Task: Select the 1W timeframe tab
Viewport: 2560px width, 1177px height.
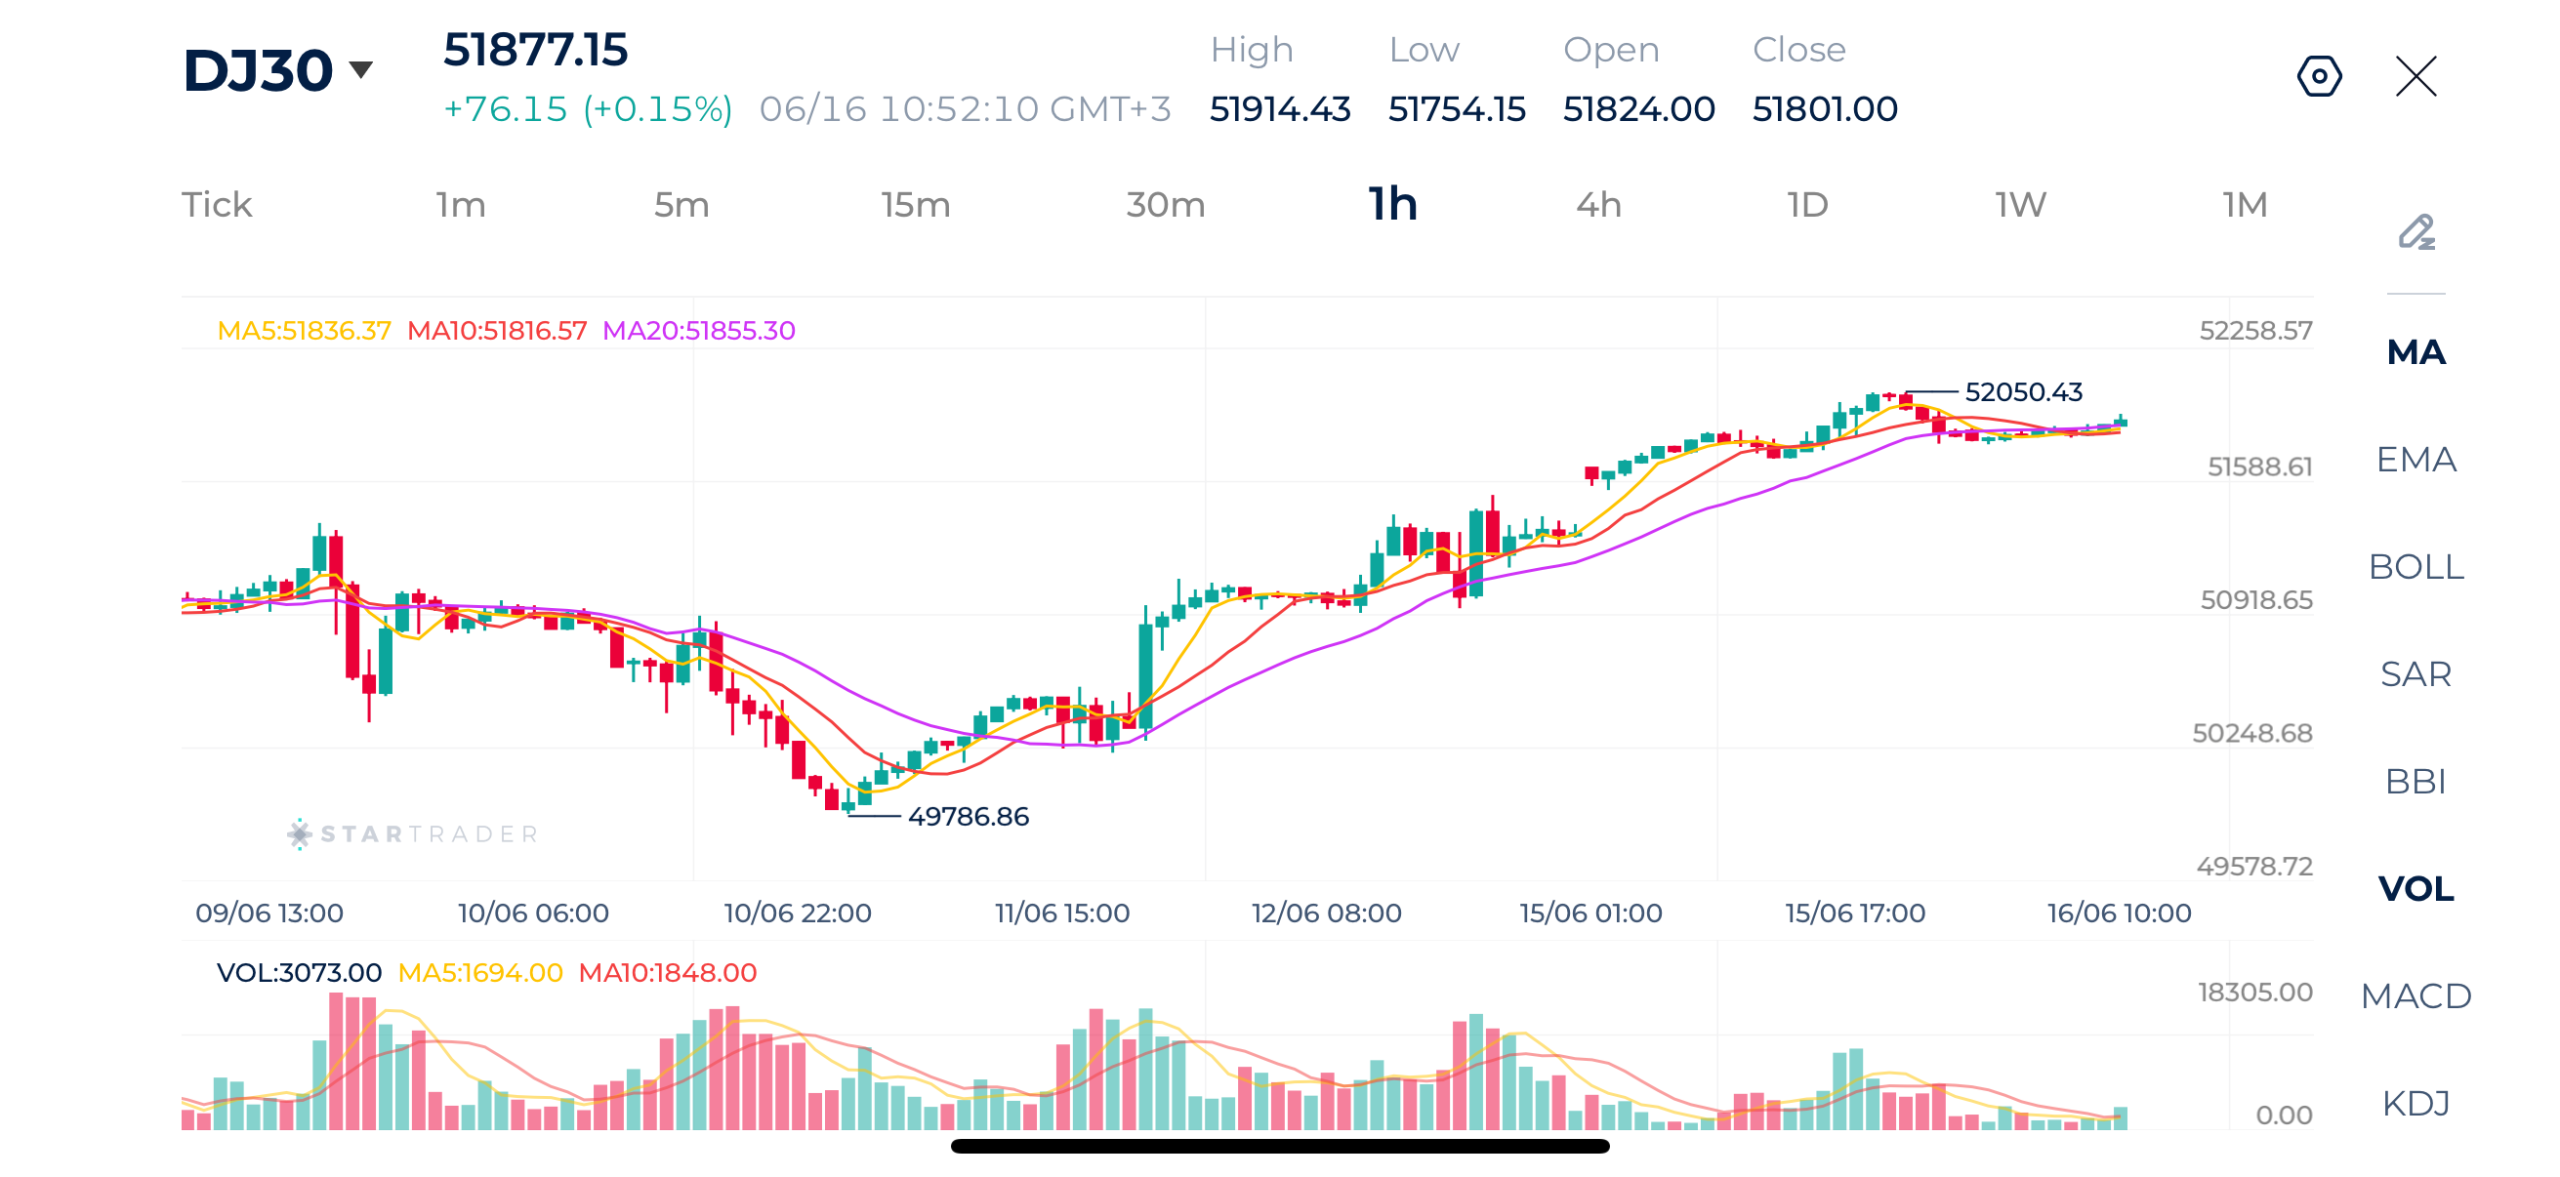Action: pyautogui.click(x=2020, y=204)
